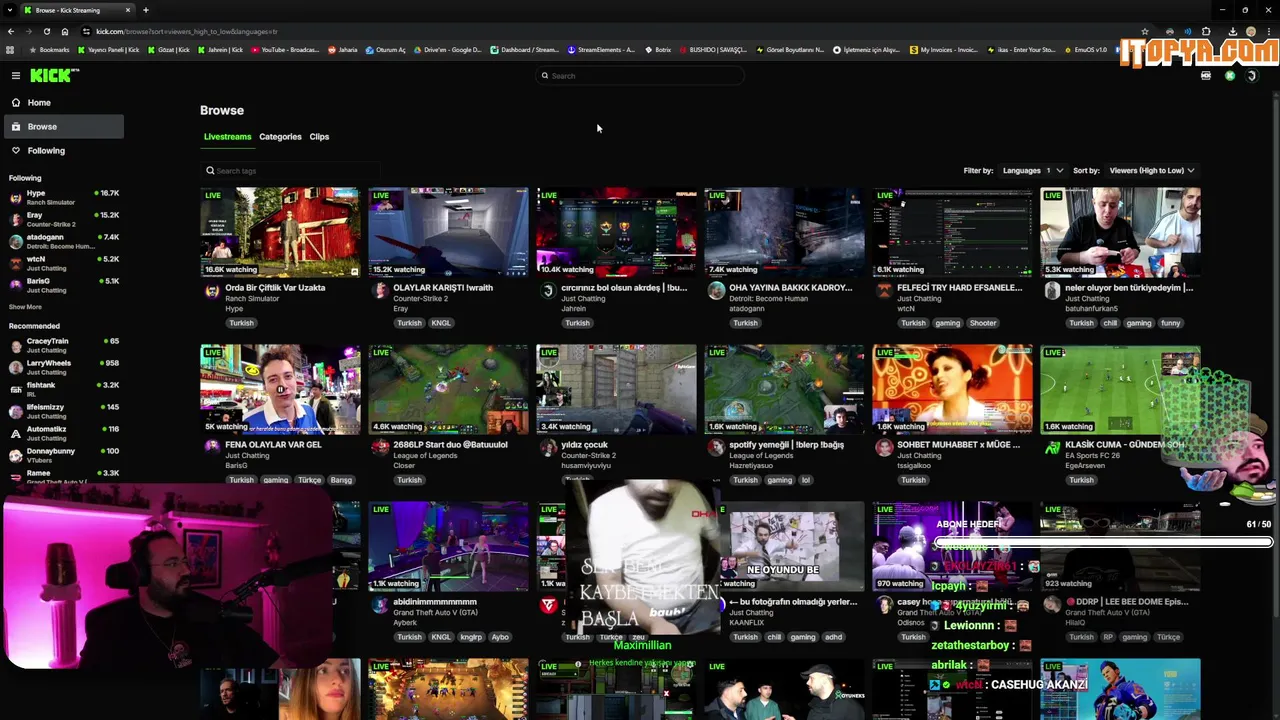The width and height of the screenshot is (1280, 720).
Task: Click Donnaybunny avatar in Recommended
Action: (15, 455)
